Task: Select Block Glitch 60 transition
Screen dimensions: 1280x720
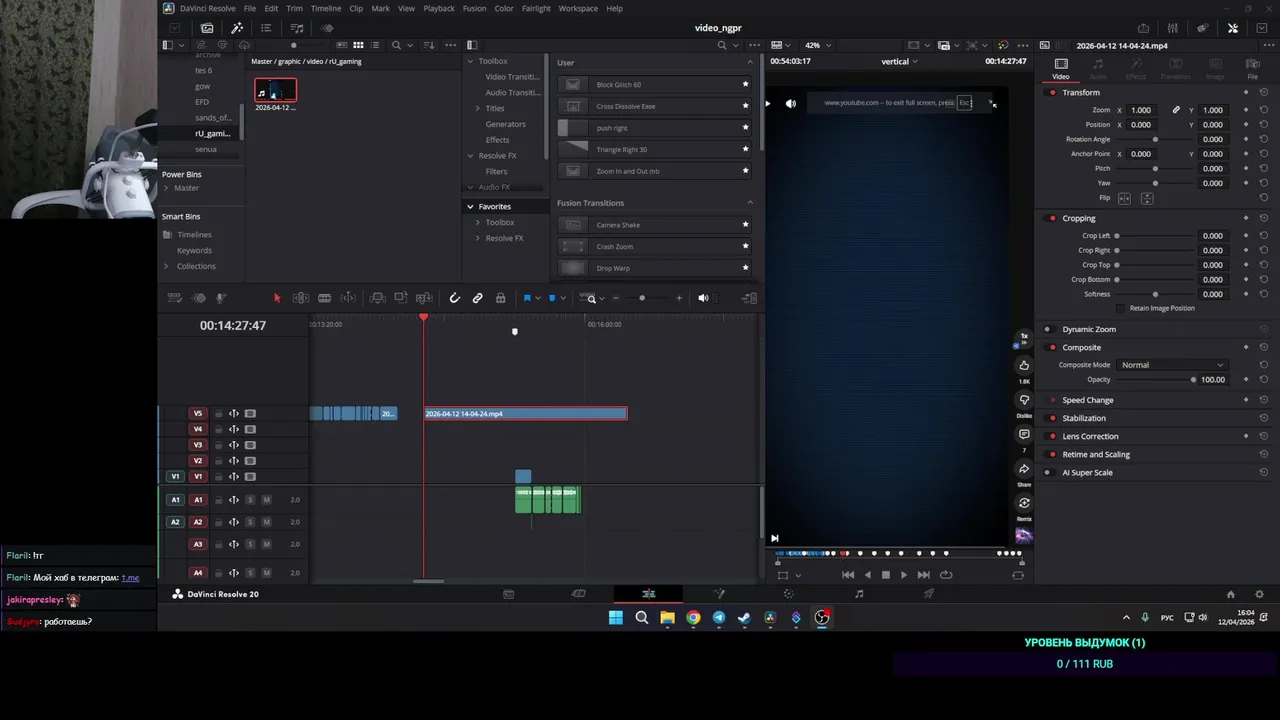Action: (654, 84)
